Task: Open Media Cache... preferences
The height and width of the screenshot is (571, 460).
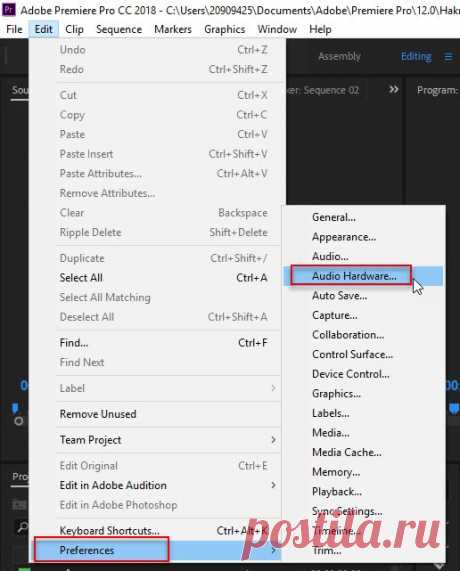Action: click(x=363, y=452)
